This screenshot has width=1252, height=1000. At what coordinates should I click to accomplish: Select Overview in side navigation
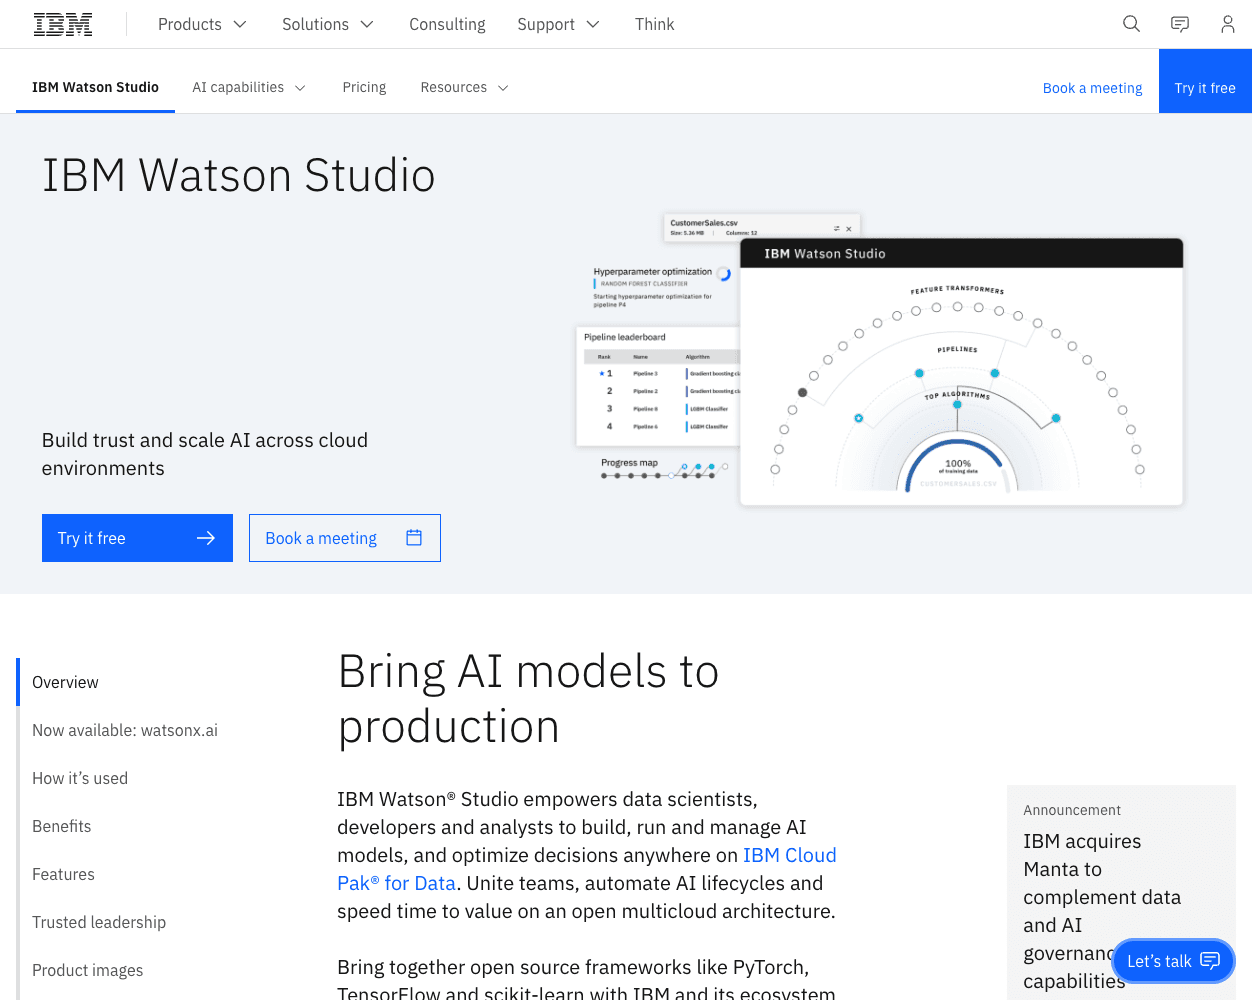coord(65,682)
